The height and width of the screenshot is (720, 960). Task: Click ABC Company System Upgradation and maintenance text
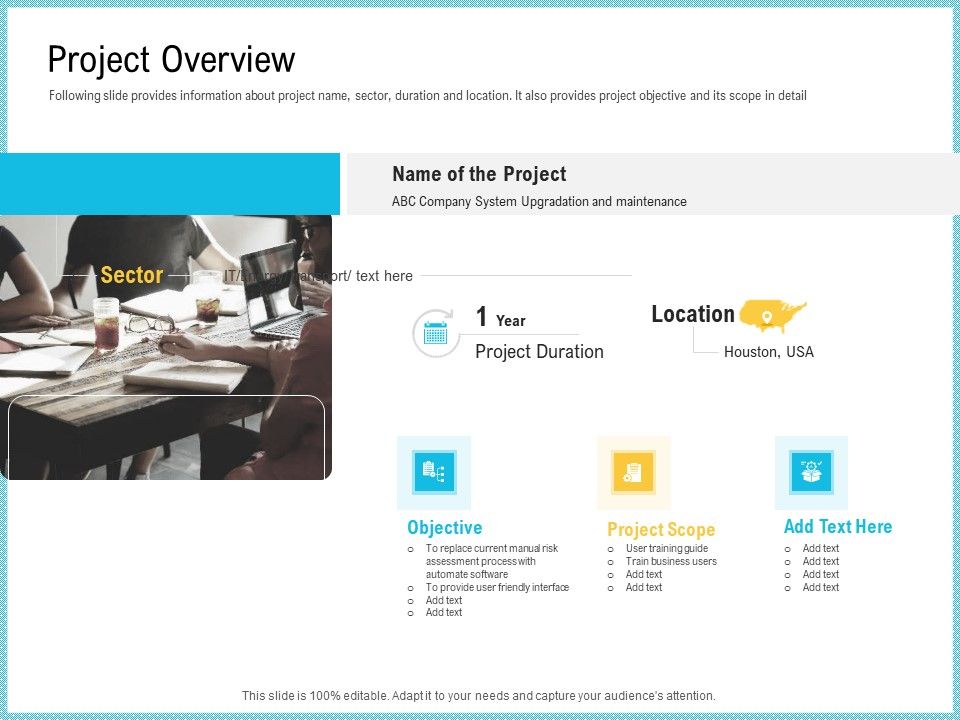(x=539, y=201)
